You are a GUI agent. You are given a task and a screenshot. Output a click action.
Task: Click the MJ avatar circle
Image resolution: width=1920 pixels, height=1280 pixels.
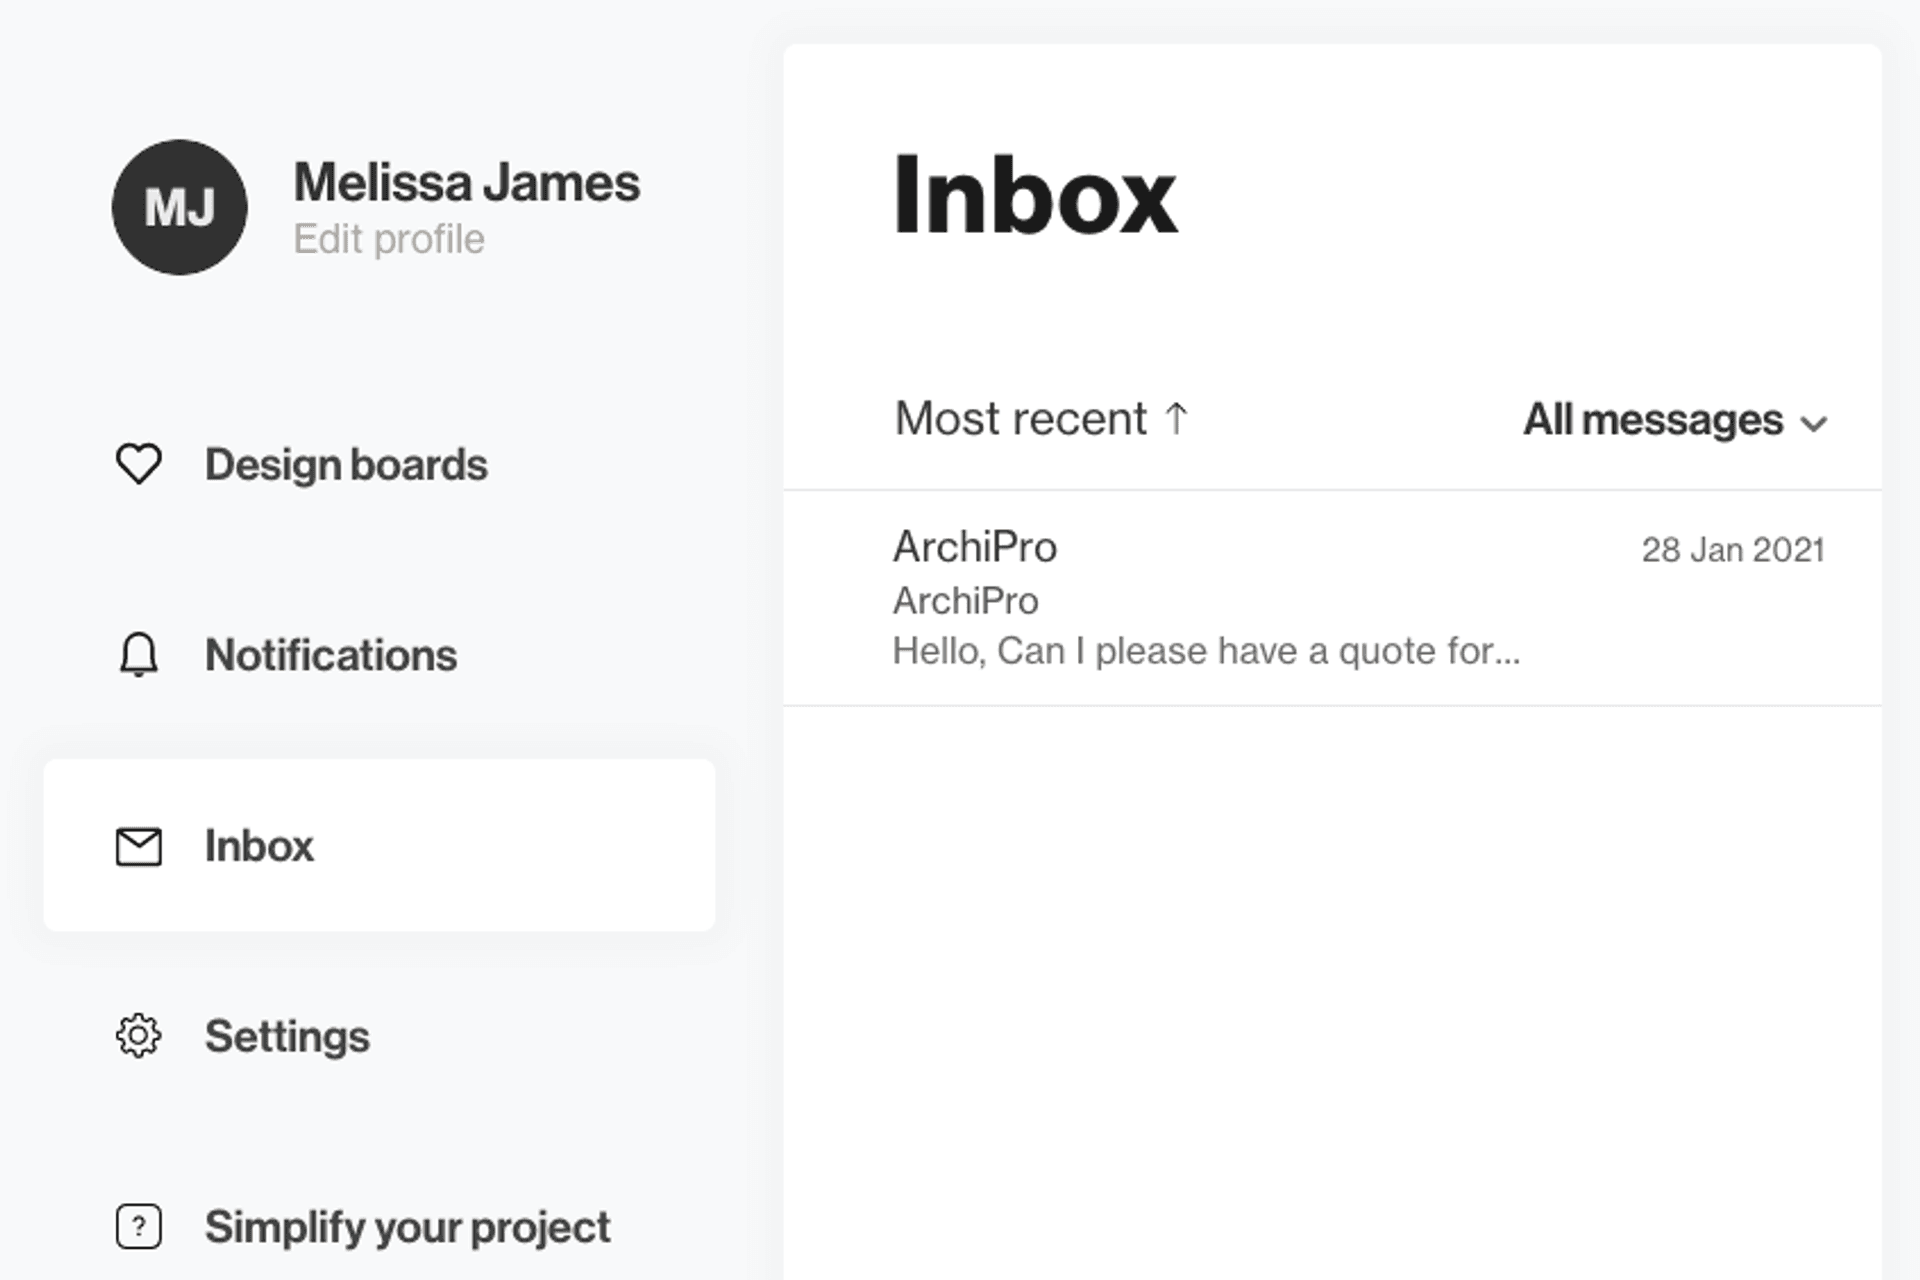(x=179, y=207)
